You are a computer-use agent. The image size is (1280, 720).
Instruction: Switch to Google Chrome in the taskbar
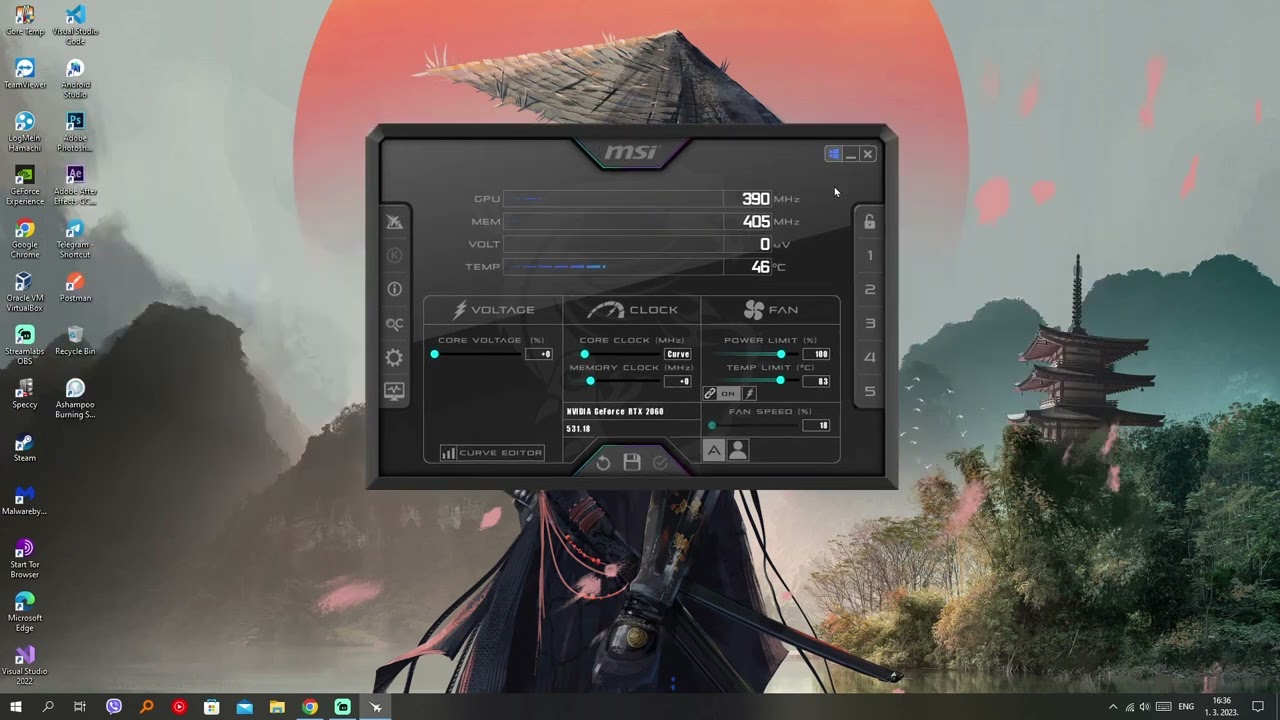tap(310, 707)
